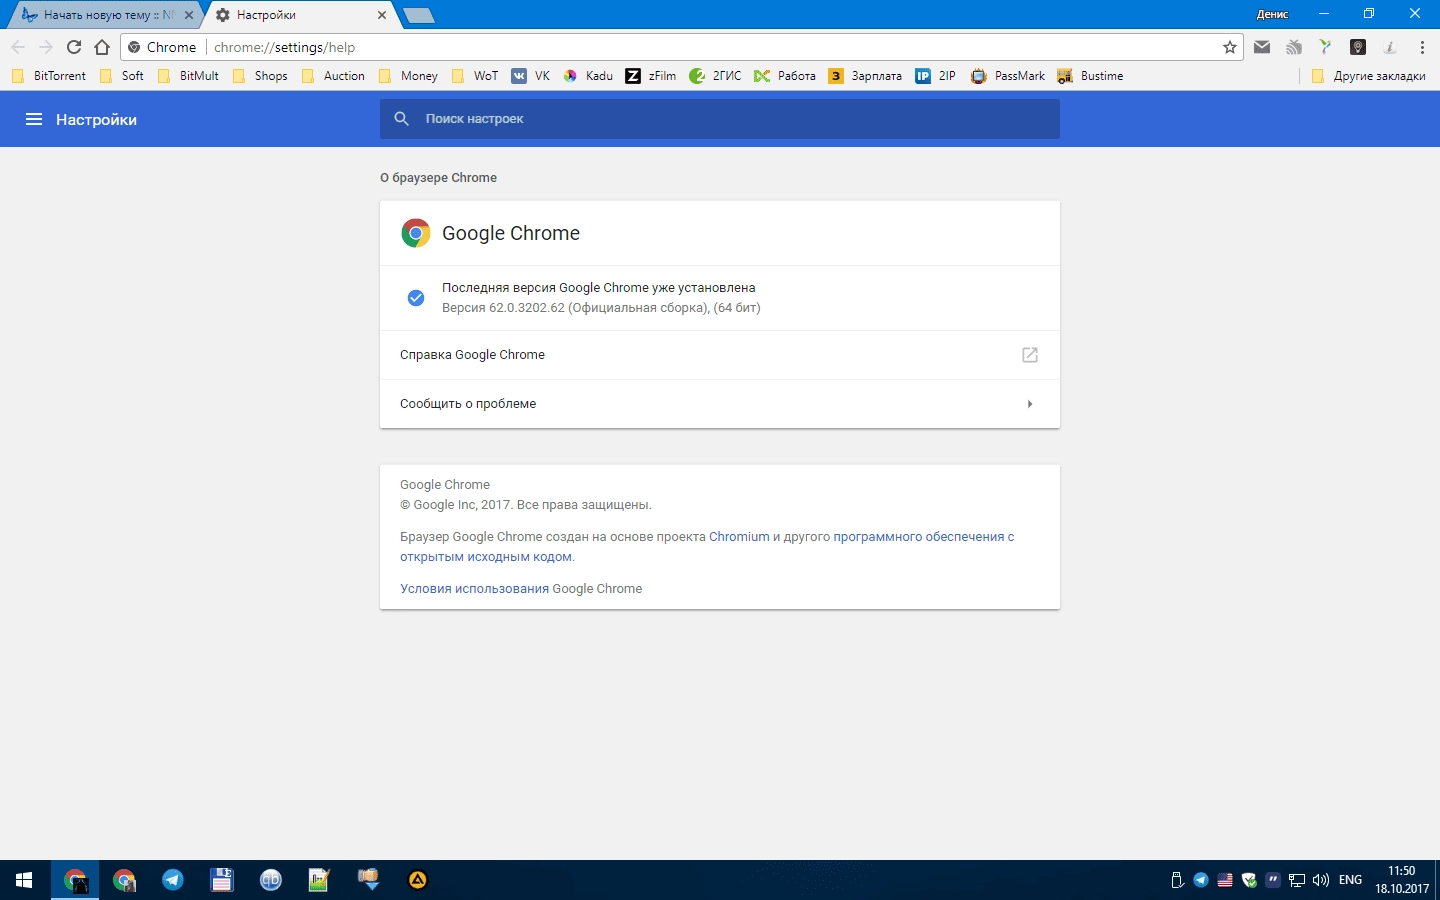Open the Money bookmarks folder

tap(409, 76)
